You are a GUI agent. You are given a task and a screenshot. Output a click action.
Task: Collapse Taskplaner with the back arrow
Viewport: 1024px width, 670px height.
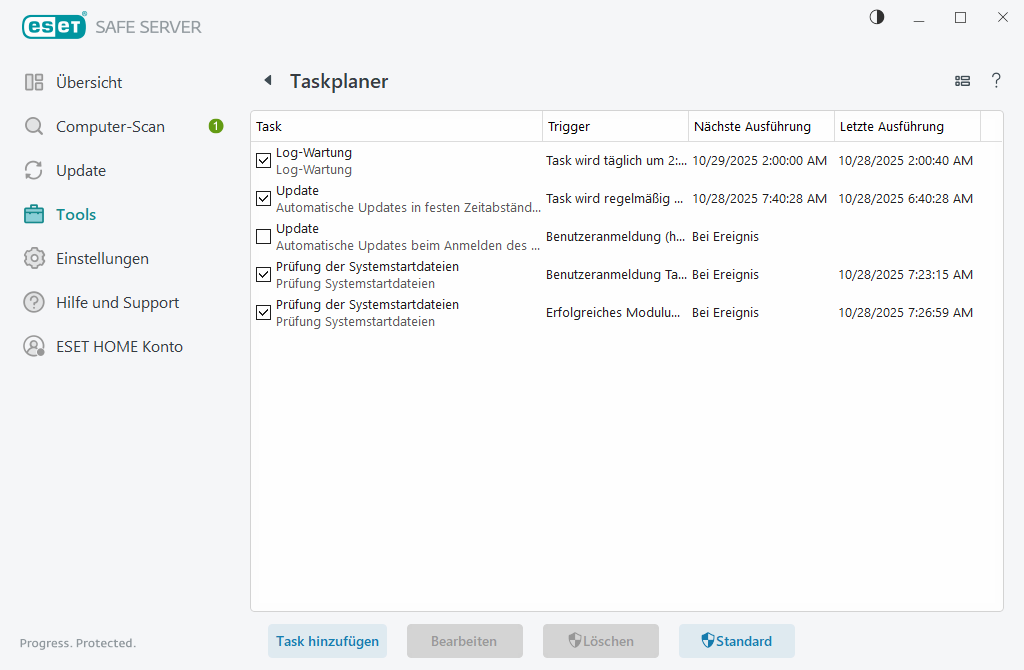267,80
